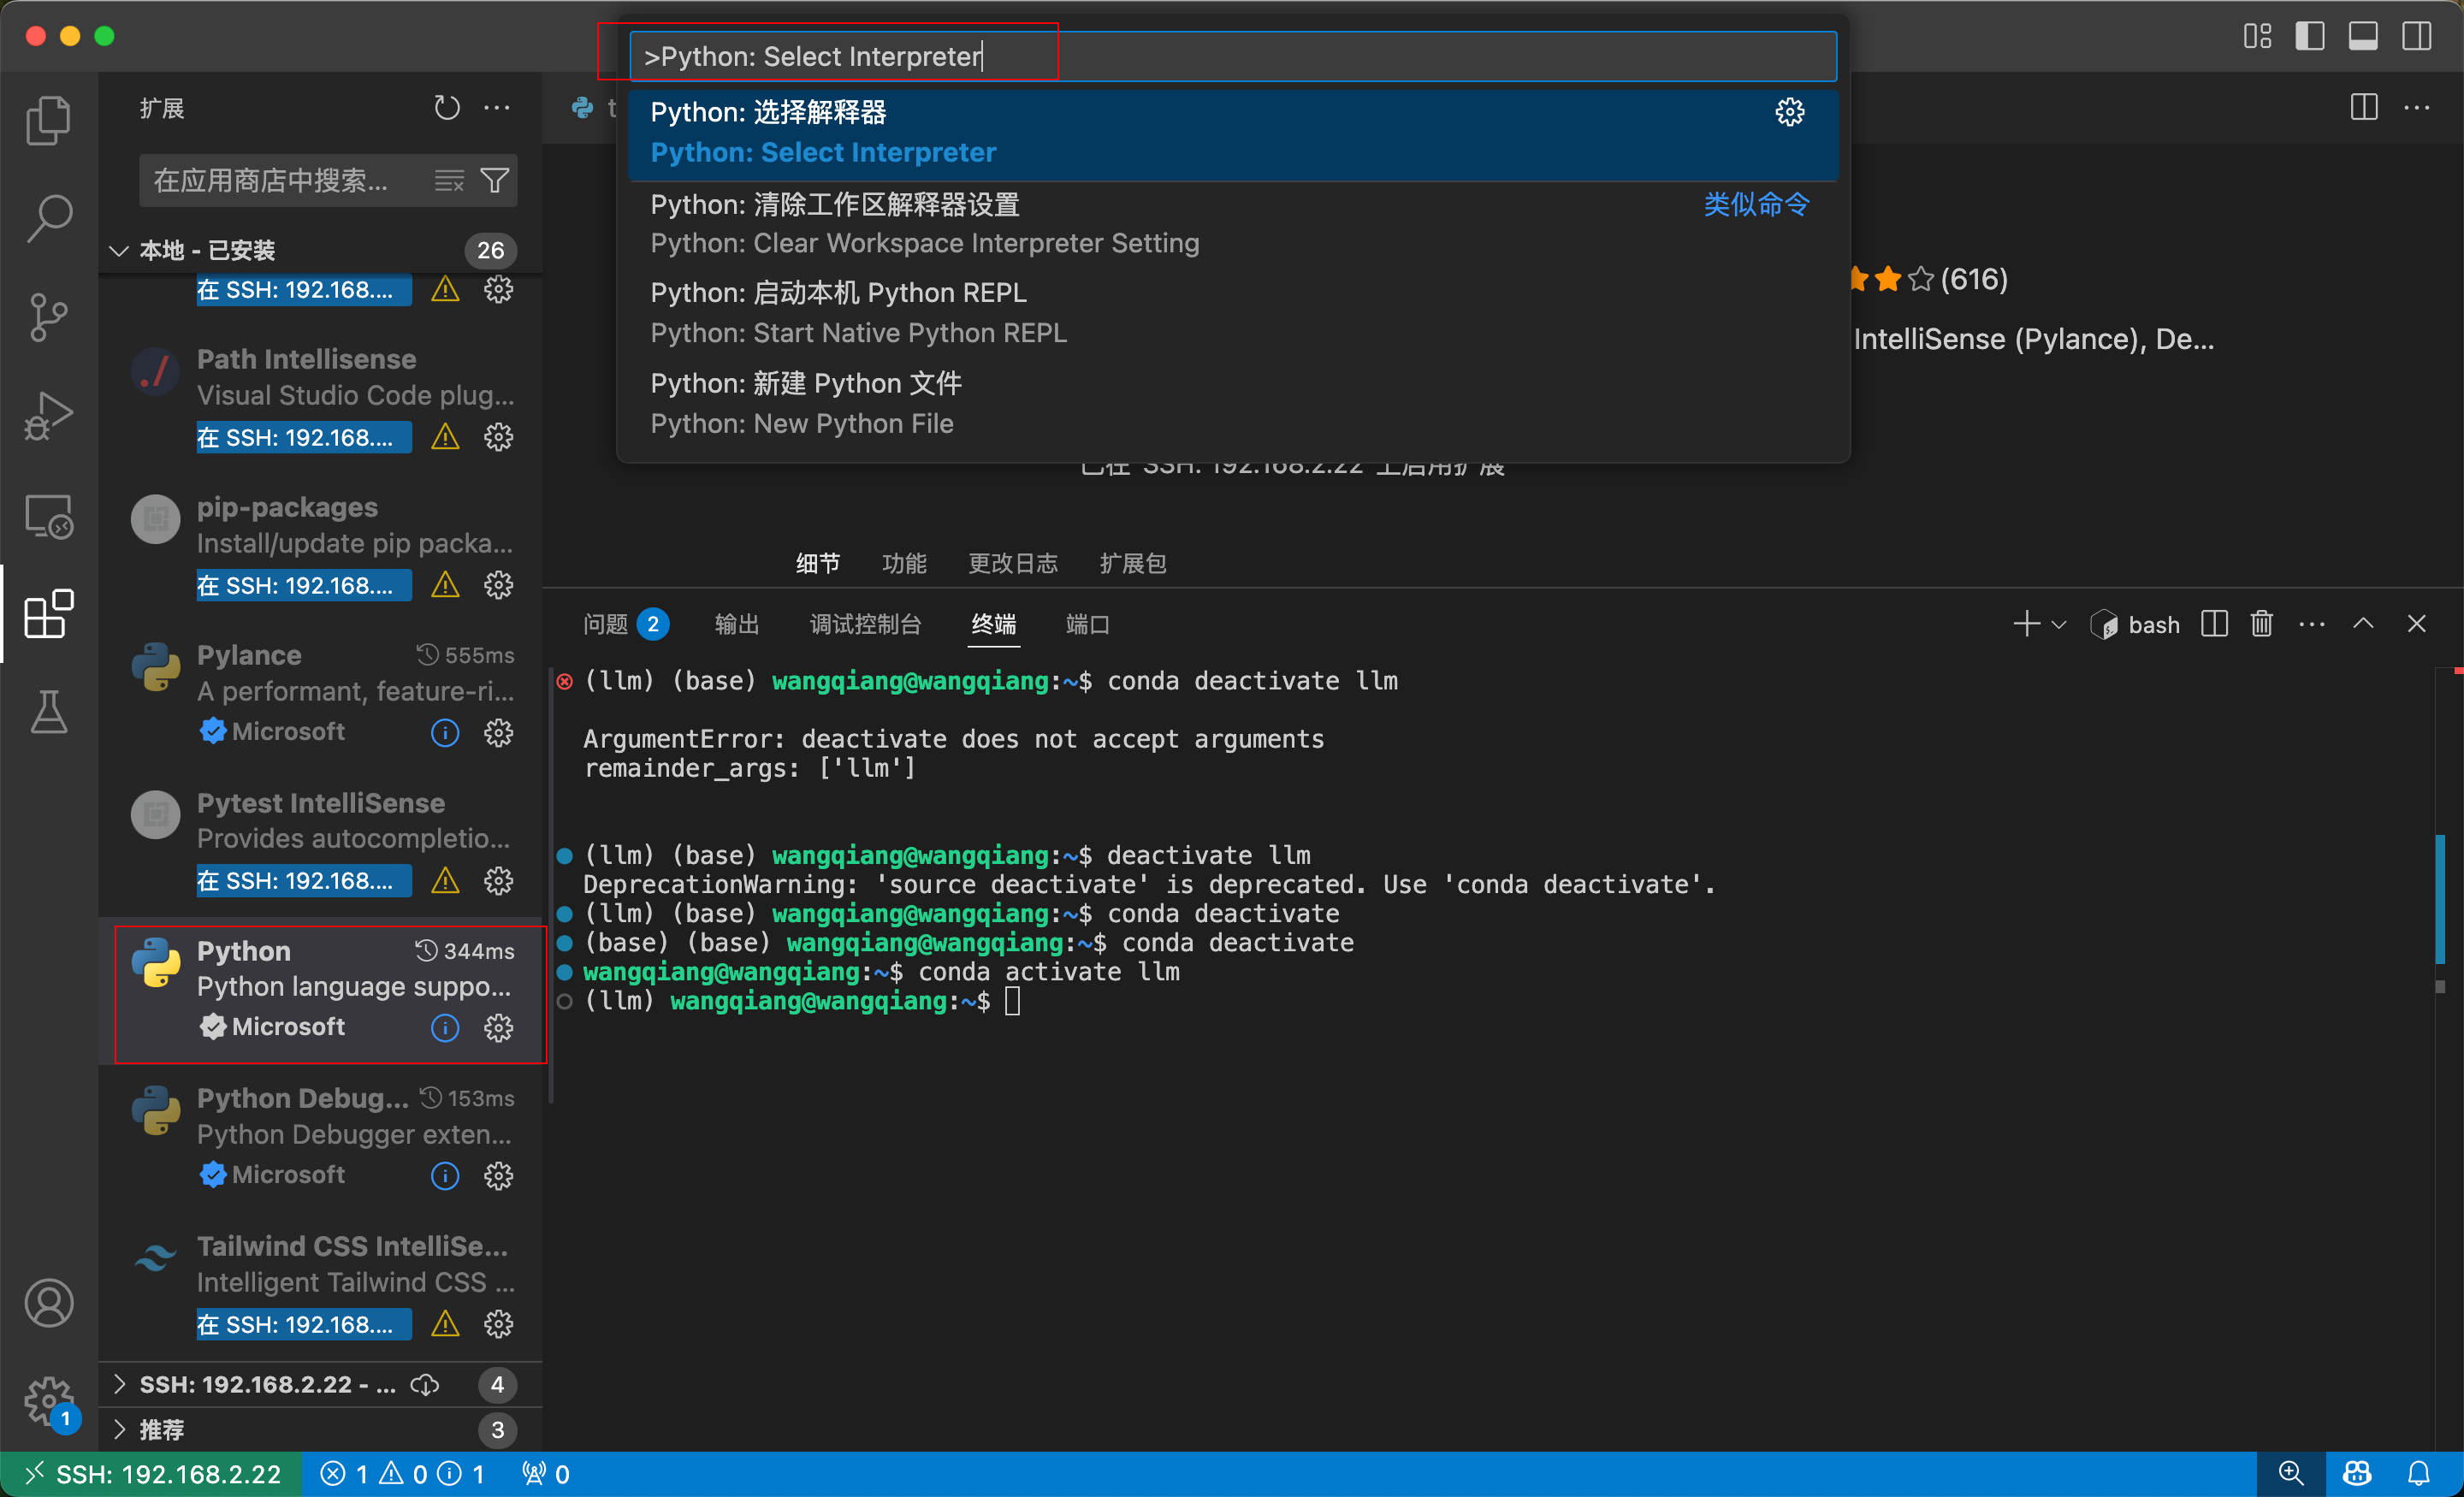This screenshot has height=1497, width=2464.
Task: Toggle the bottom panel layout button
Action: coord(2363,36)
